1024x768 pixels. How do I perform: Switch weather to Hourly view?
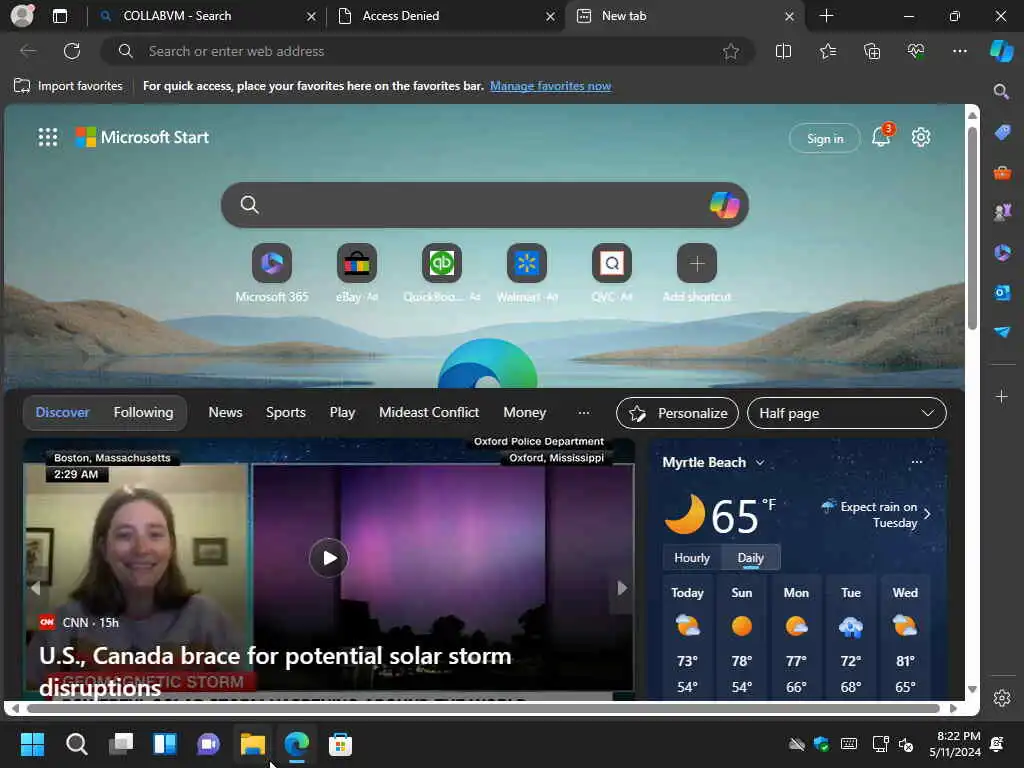coord(692,558)
